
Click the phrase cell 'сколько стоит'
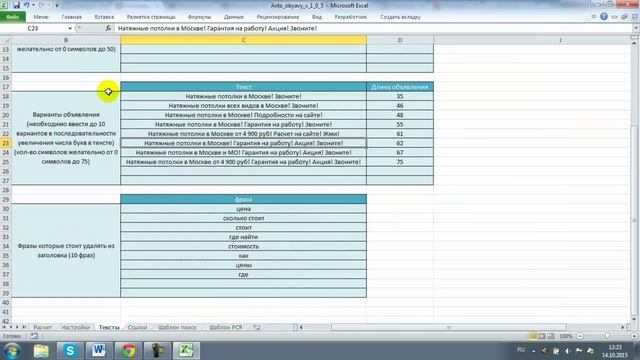coord(243,218)
